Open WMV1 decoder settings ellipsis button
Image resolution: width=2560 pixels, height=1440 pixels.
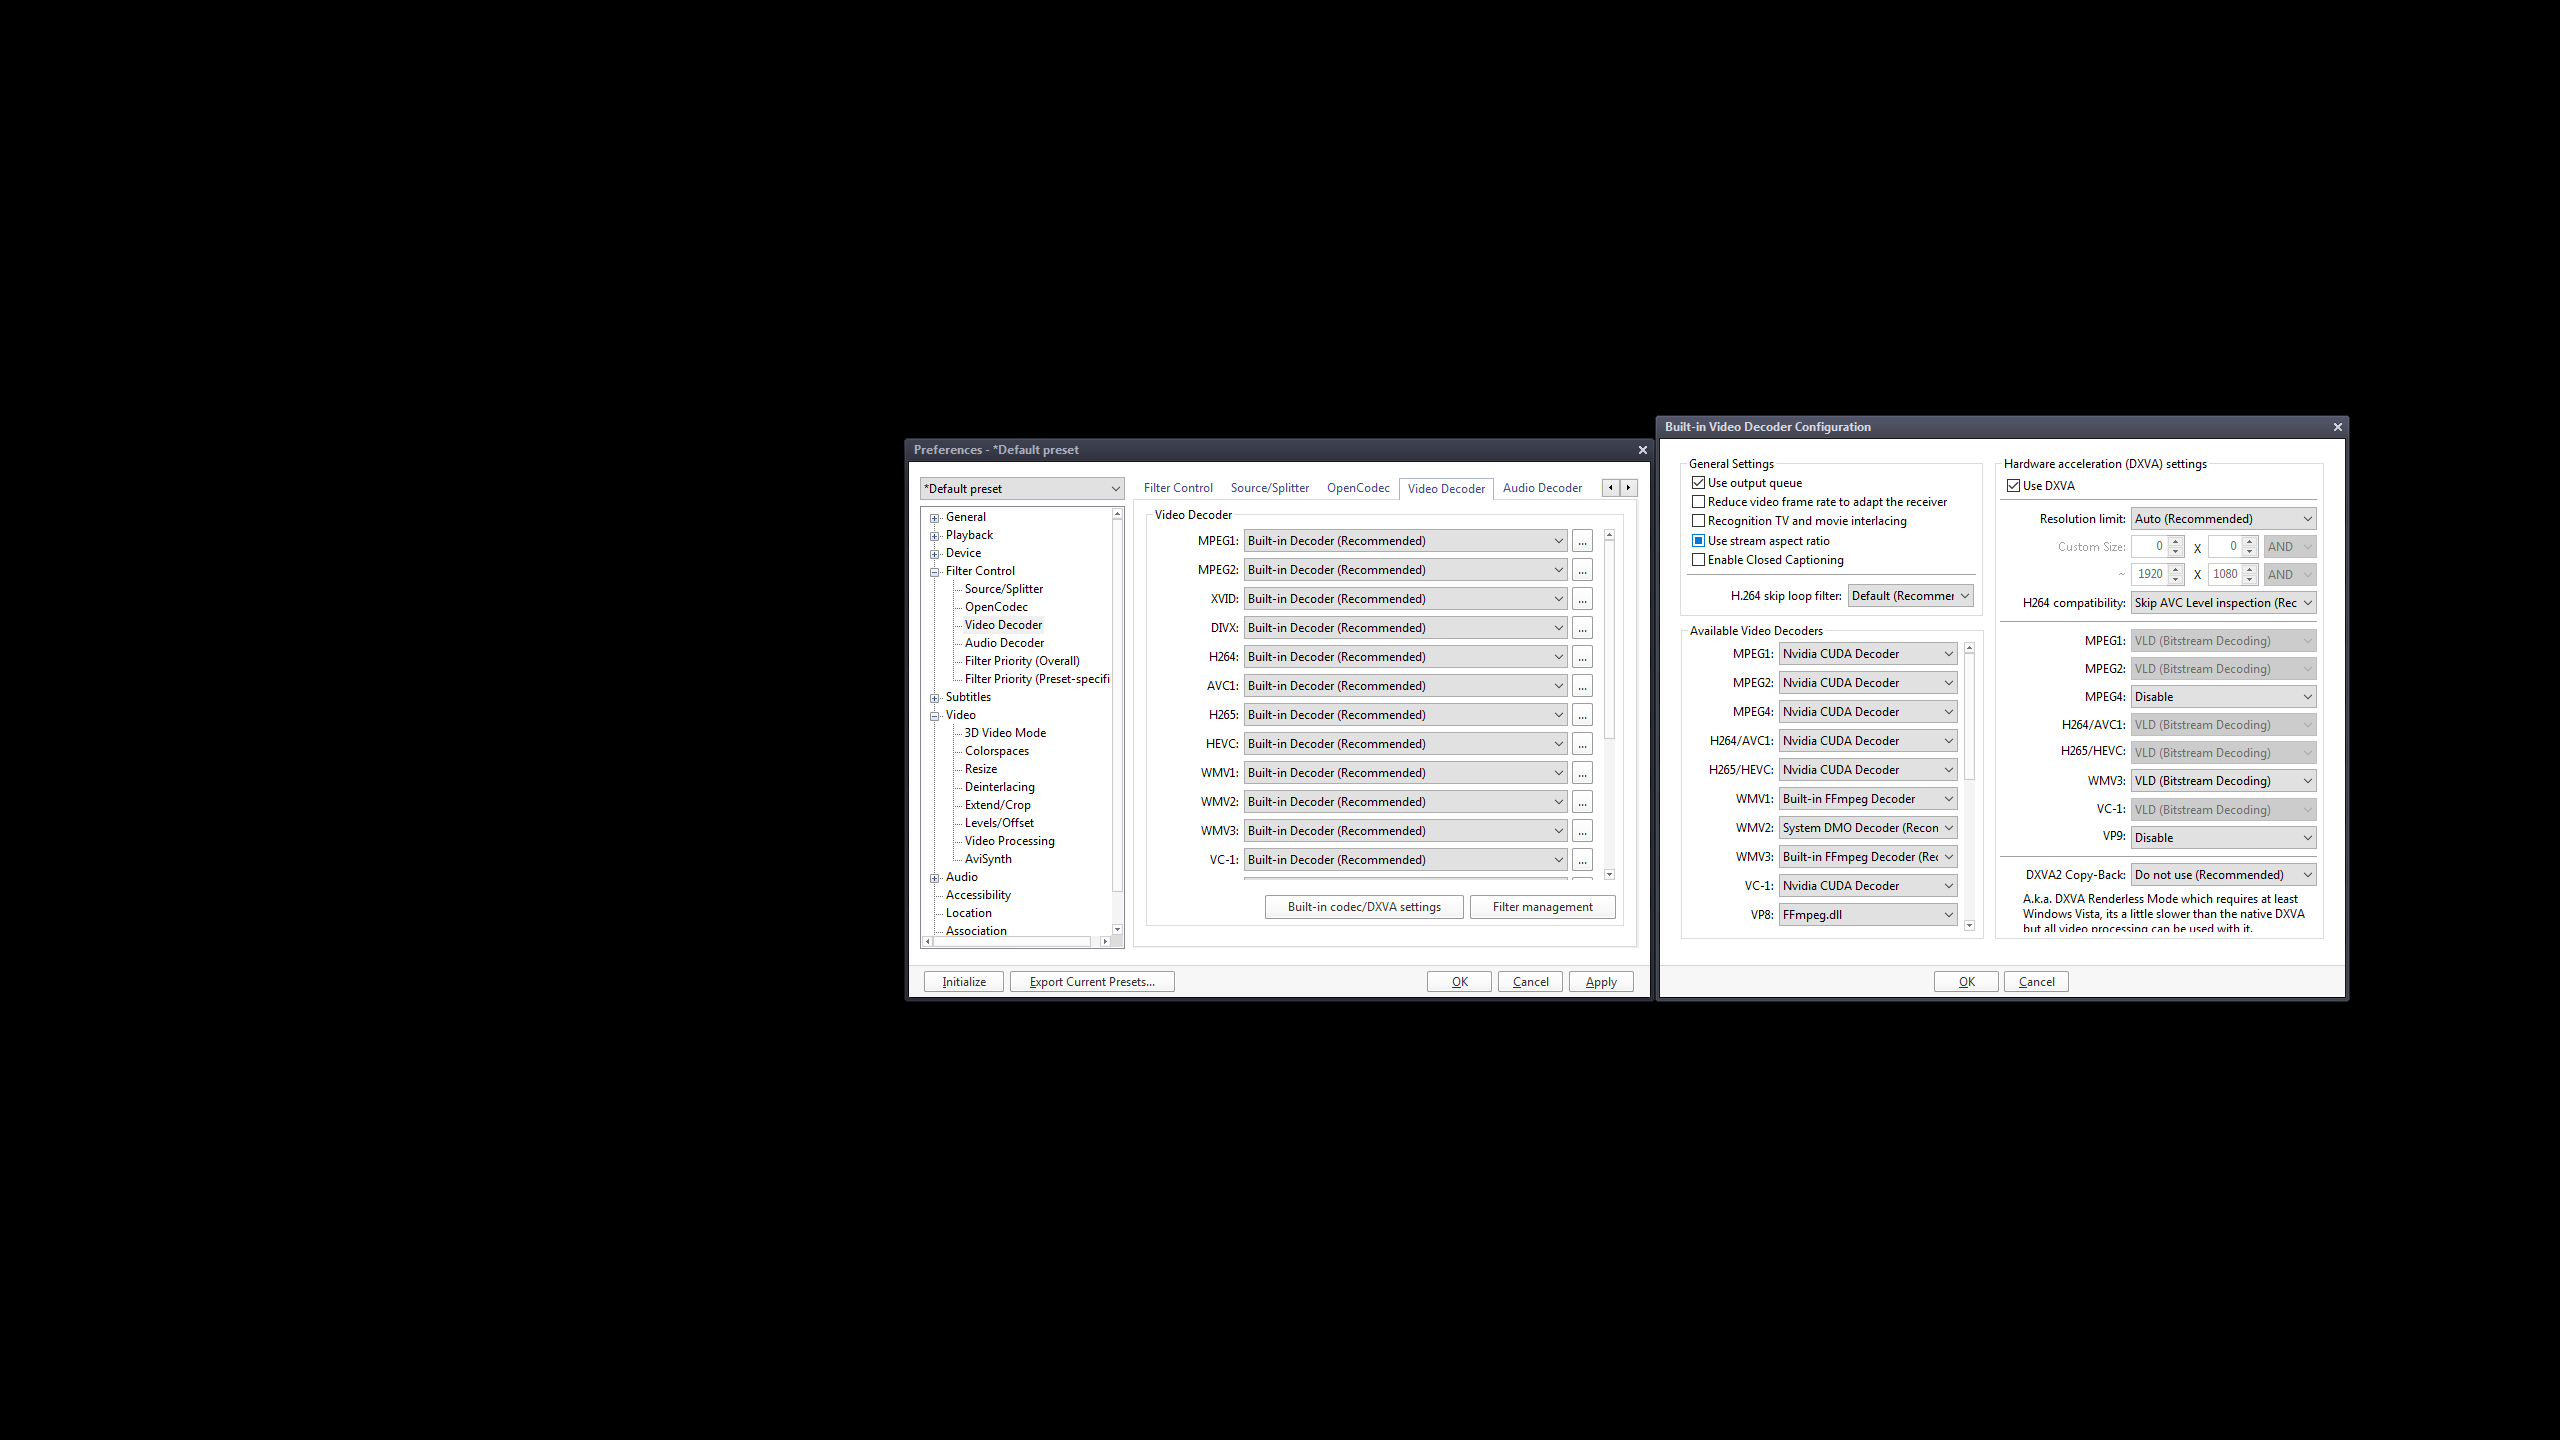tap(1582, 773)
